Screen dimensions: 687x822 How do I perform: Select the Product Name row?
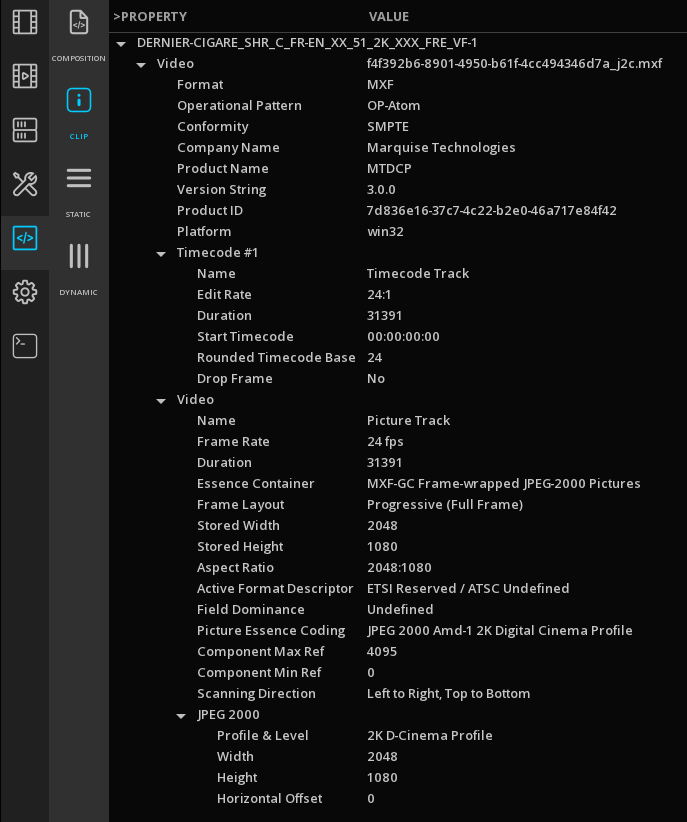pyautogui.click(x=398, y=169)
